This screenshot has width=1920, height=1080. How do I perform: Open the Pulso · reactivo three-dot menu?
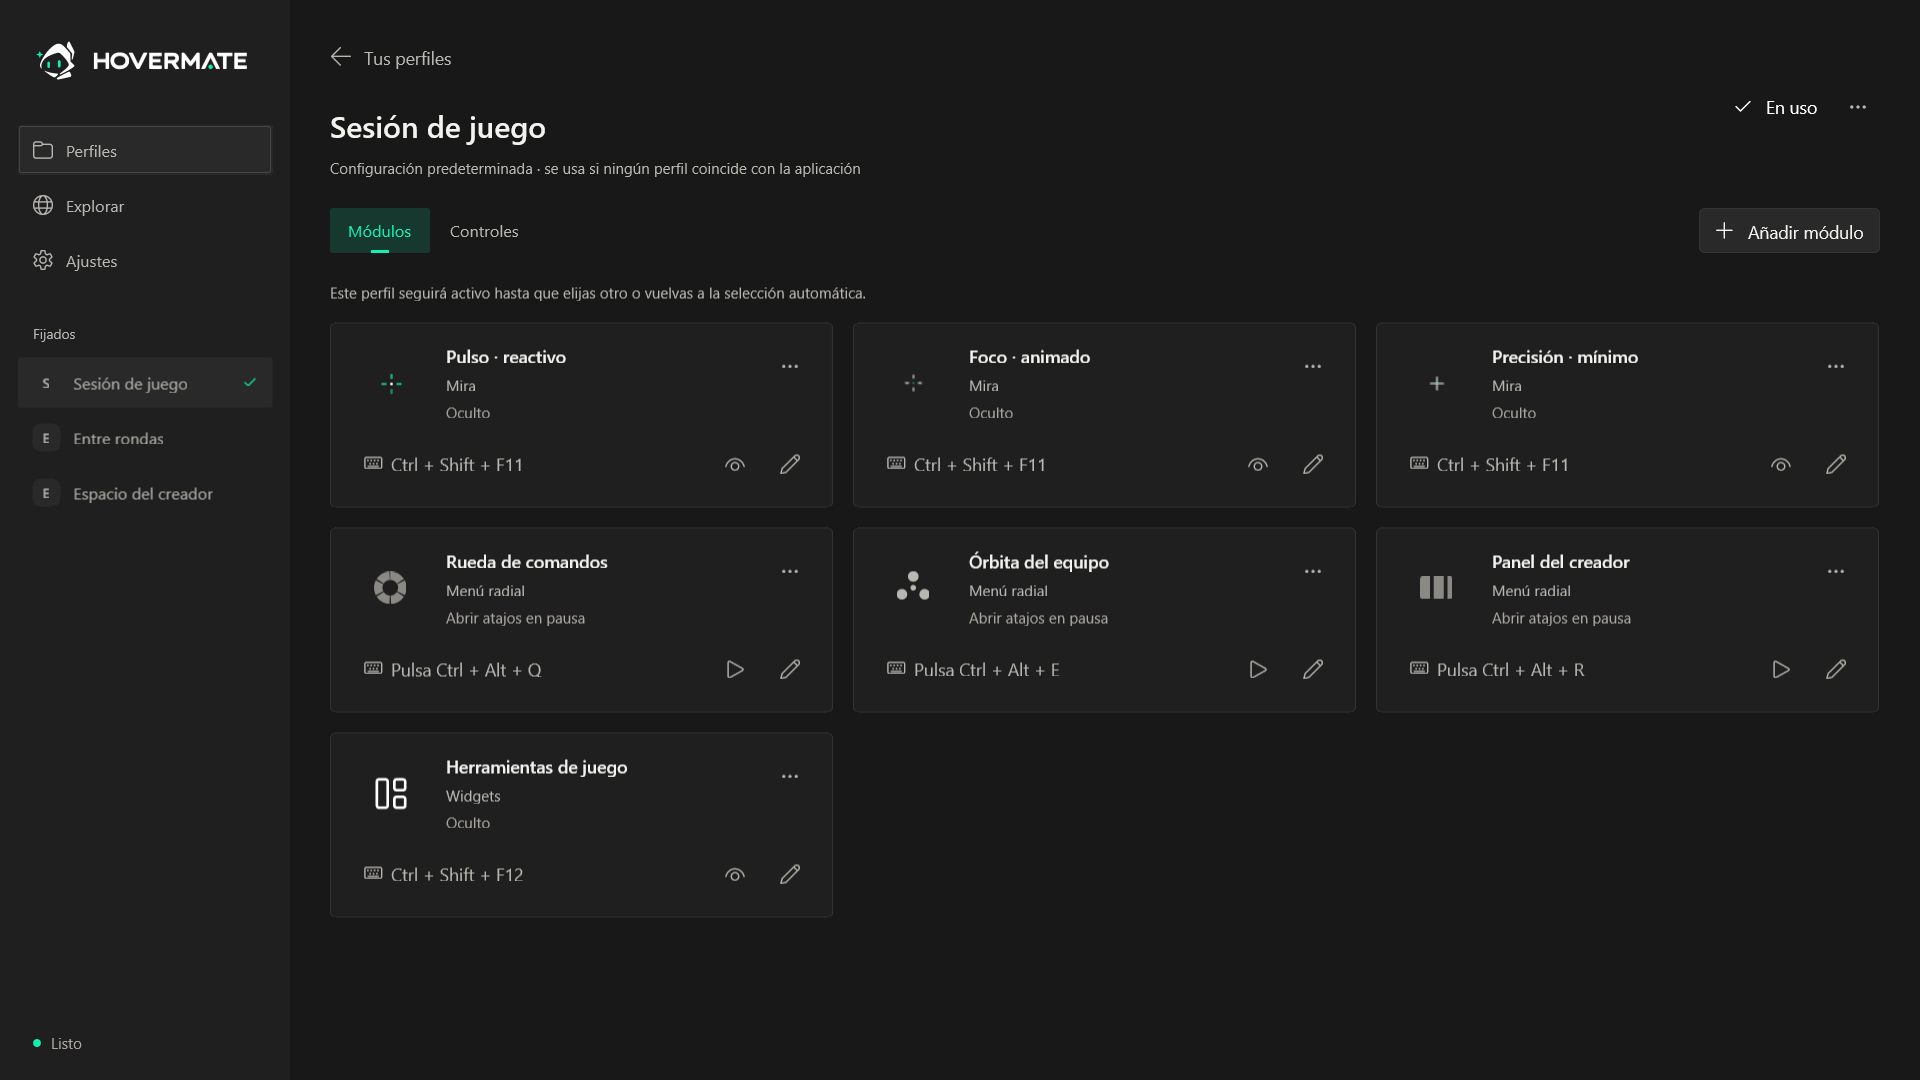[790, 367]
